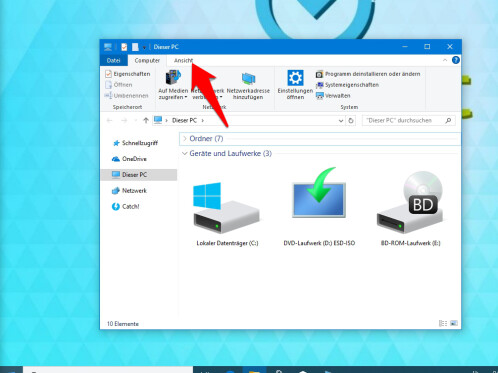Click Programm deinstallieren oder ändern

point(368,74)
